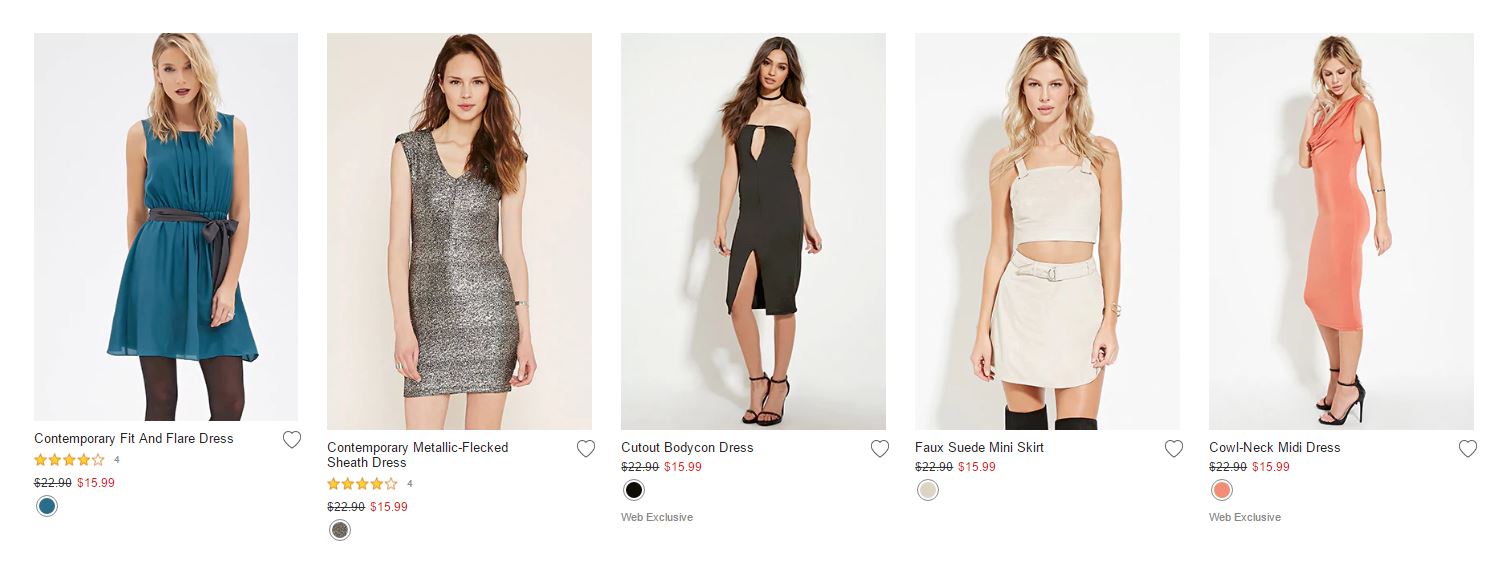Click heart icon for Metallic-Flecked Sheath Dress

(586, 449)
